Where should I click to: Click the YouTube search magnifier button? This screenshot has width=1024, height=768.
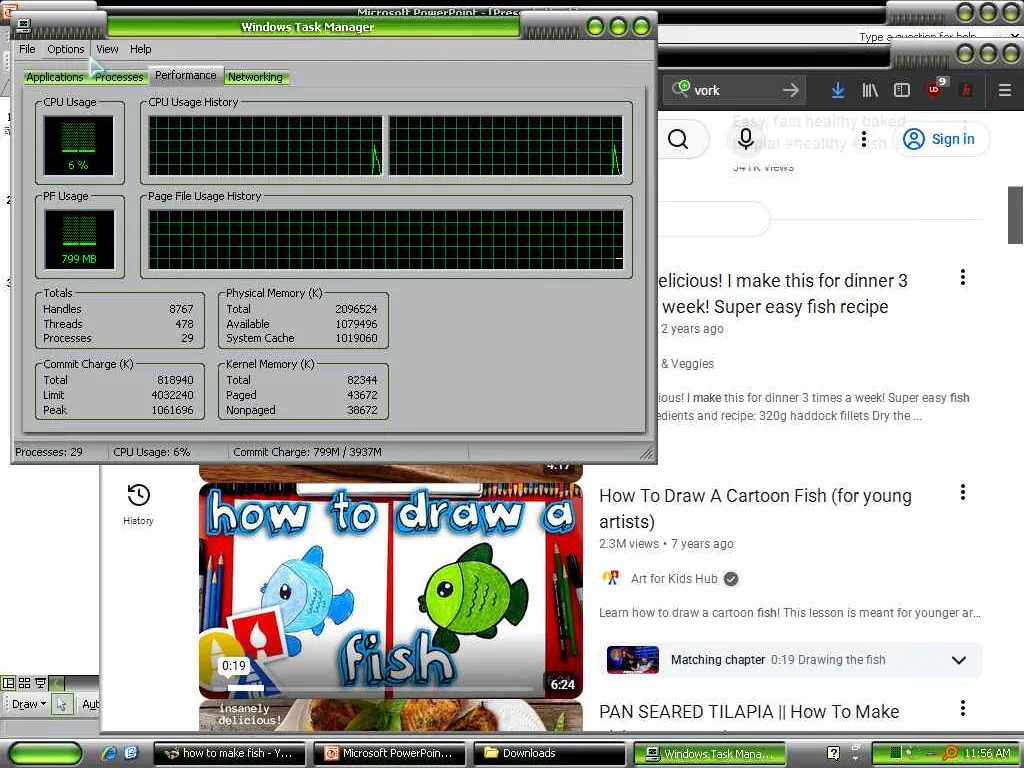(x=679, y=139)
